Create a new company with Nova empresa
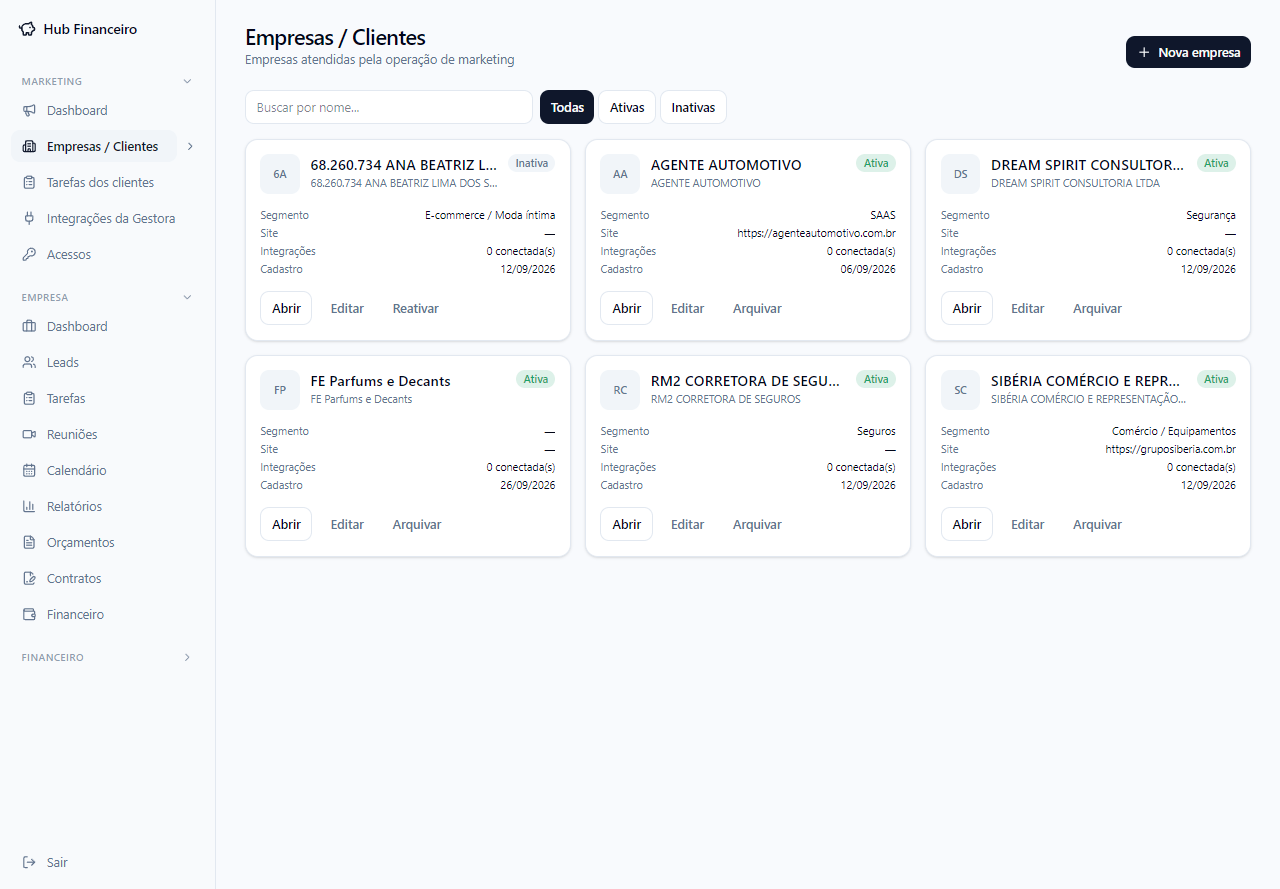 tap(1188, 52)
